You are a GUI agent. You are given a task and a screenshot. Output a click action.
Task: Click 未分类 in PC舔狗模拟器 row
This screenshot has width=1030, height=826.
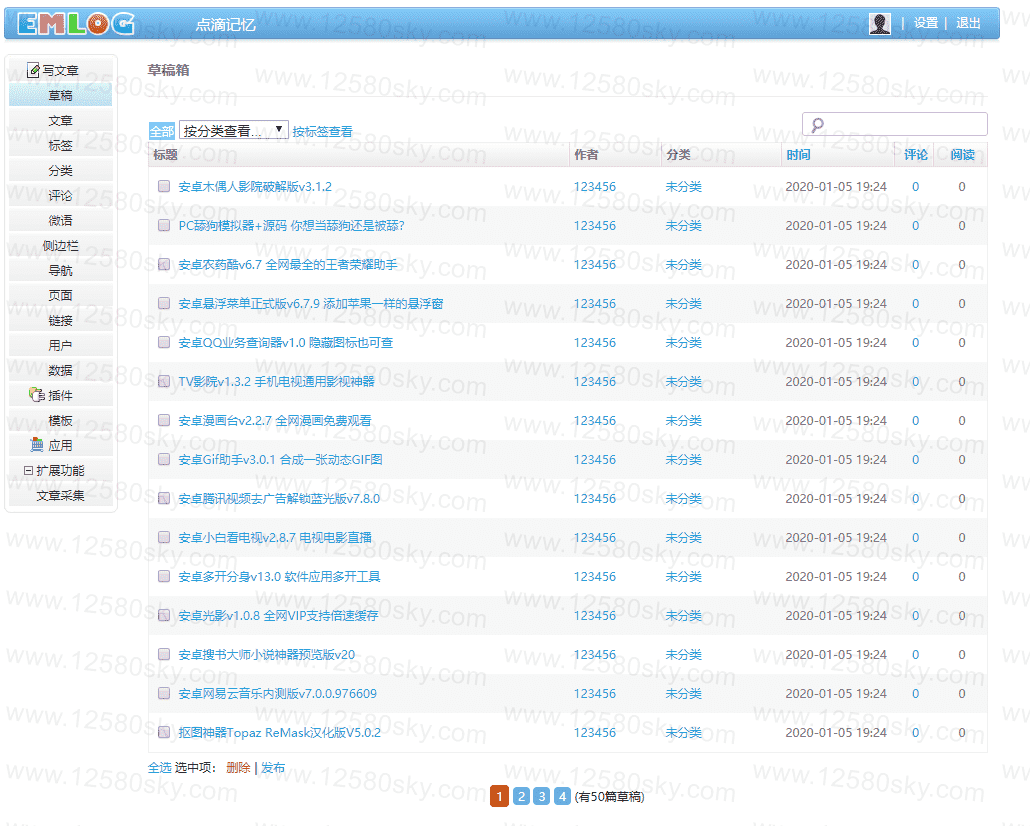tap(683, 225)
